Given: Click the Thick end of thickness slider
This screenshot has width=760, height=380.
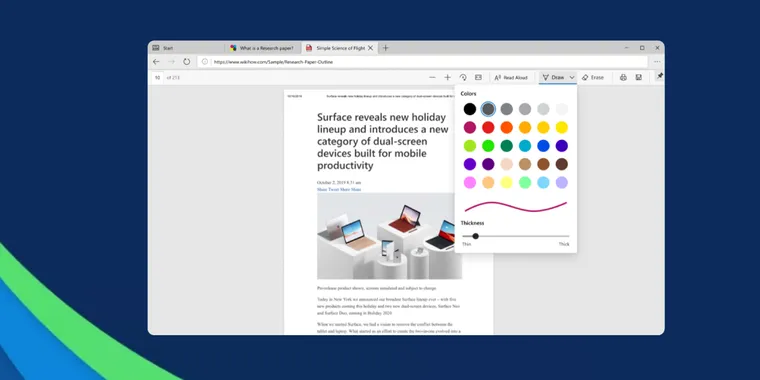Looking at the screenshot, I should 564,244.
